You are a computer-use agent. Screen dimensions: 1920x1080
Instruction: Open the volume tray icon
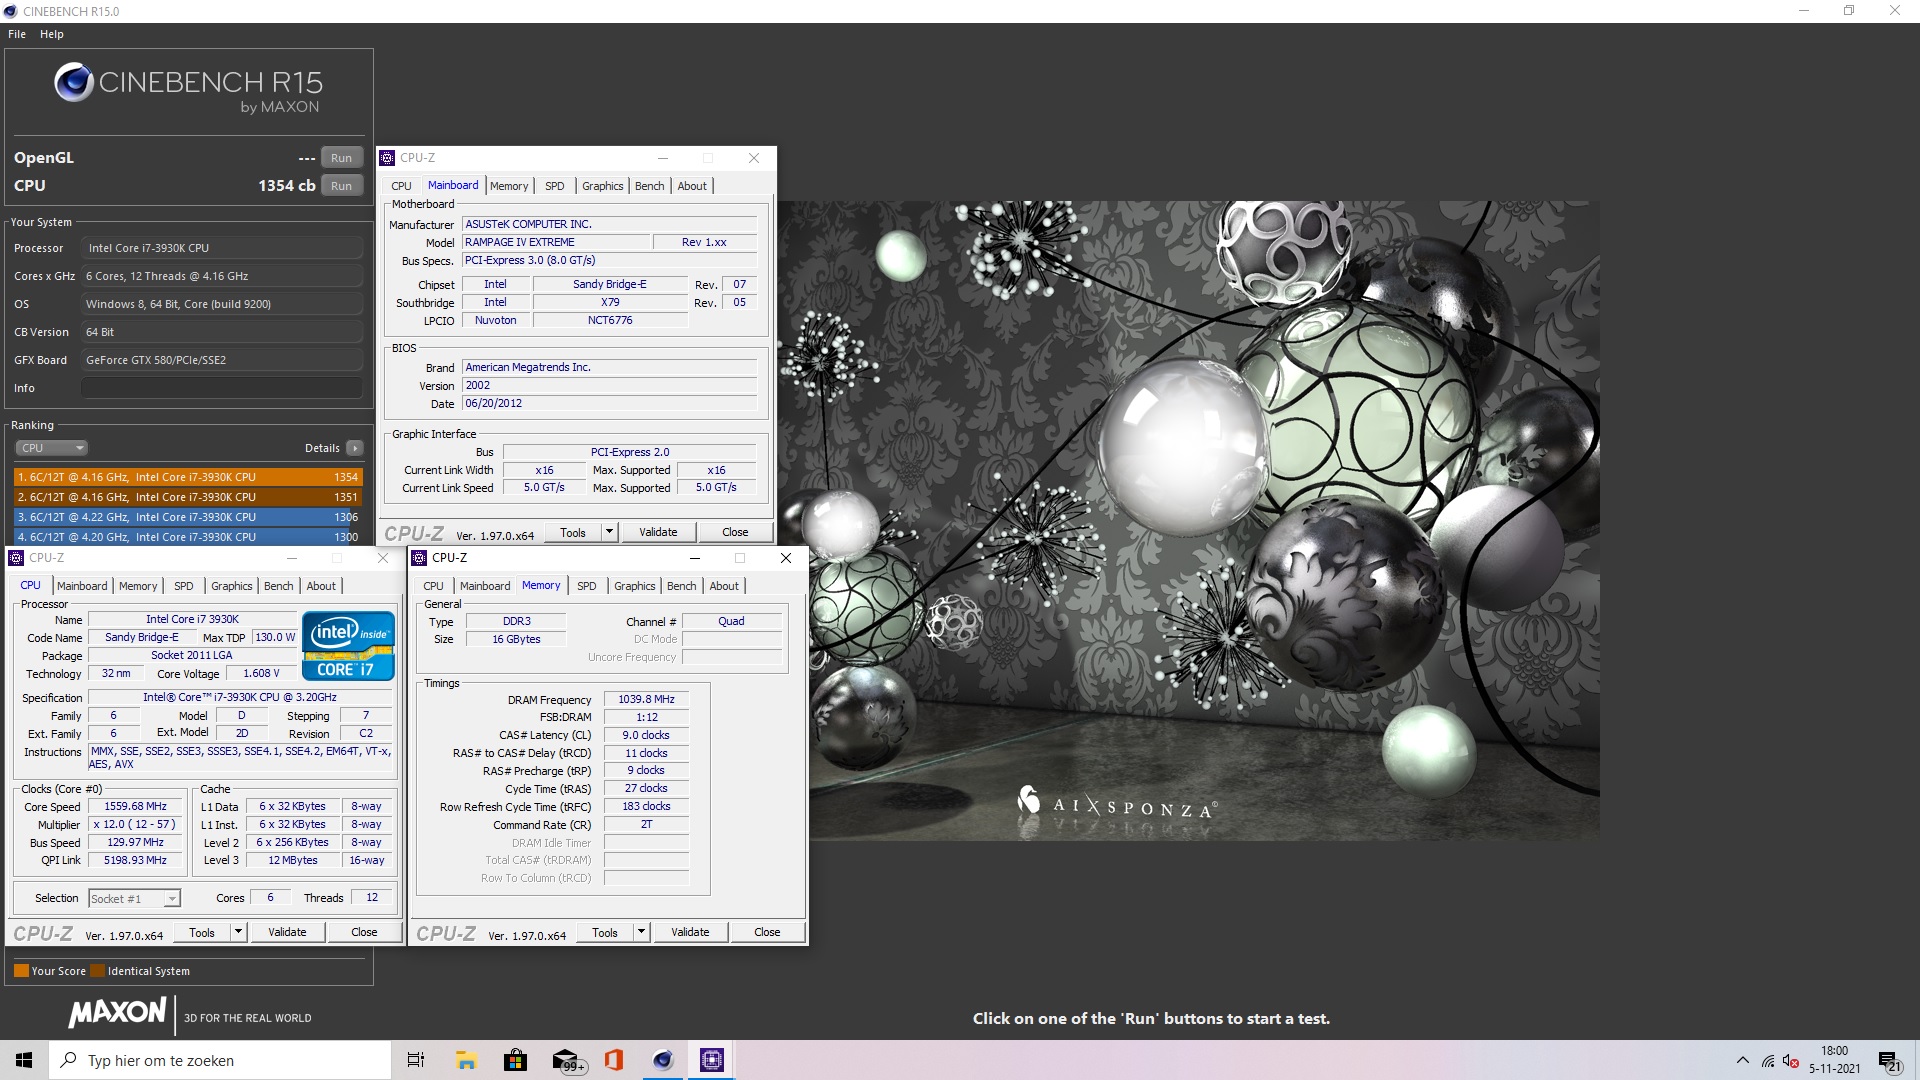coord(1791,1060)
